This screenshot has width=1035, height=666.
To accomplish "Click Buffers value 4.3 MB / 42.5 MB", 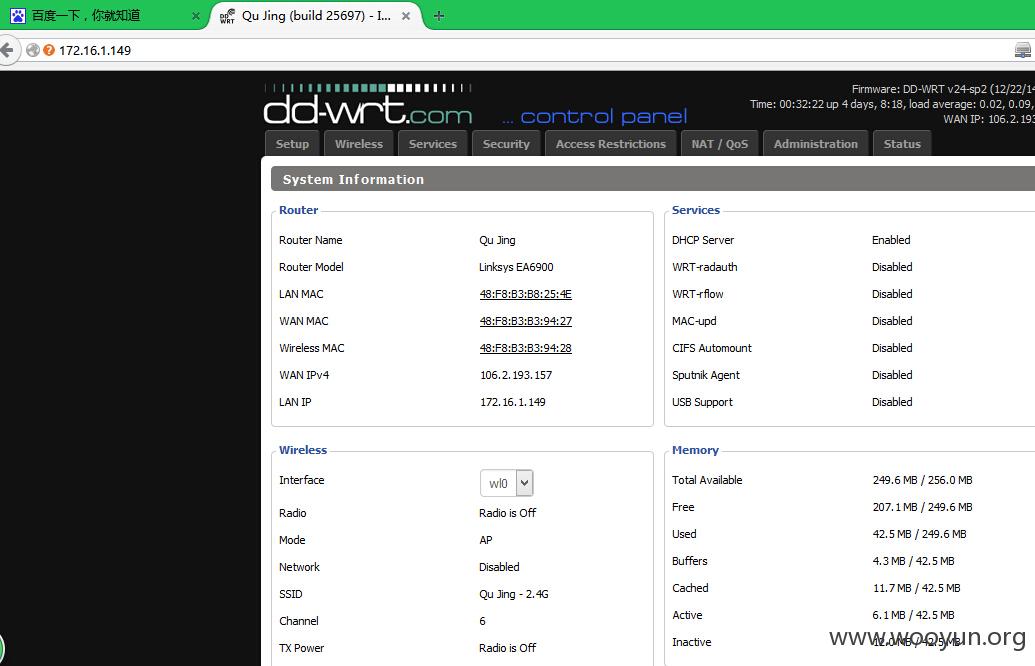I will pyautogui.click(x=914, y=562).
